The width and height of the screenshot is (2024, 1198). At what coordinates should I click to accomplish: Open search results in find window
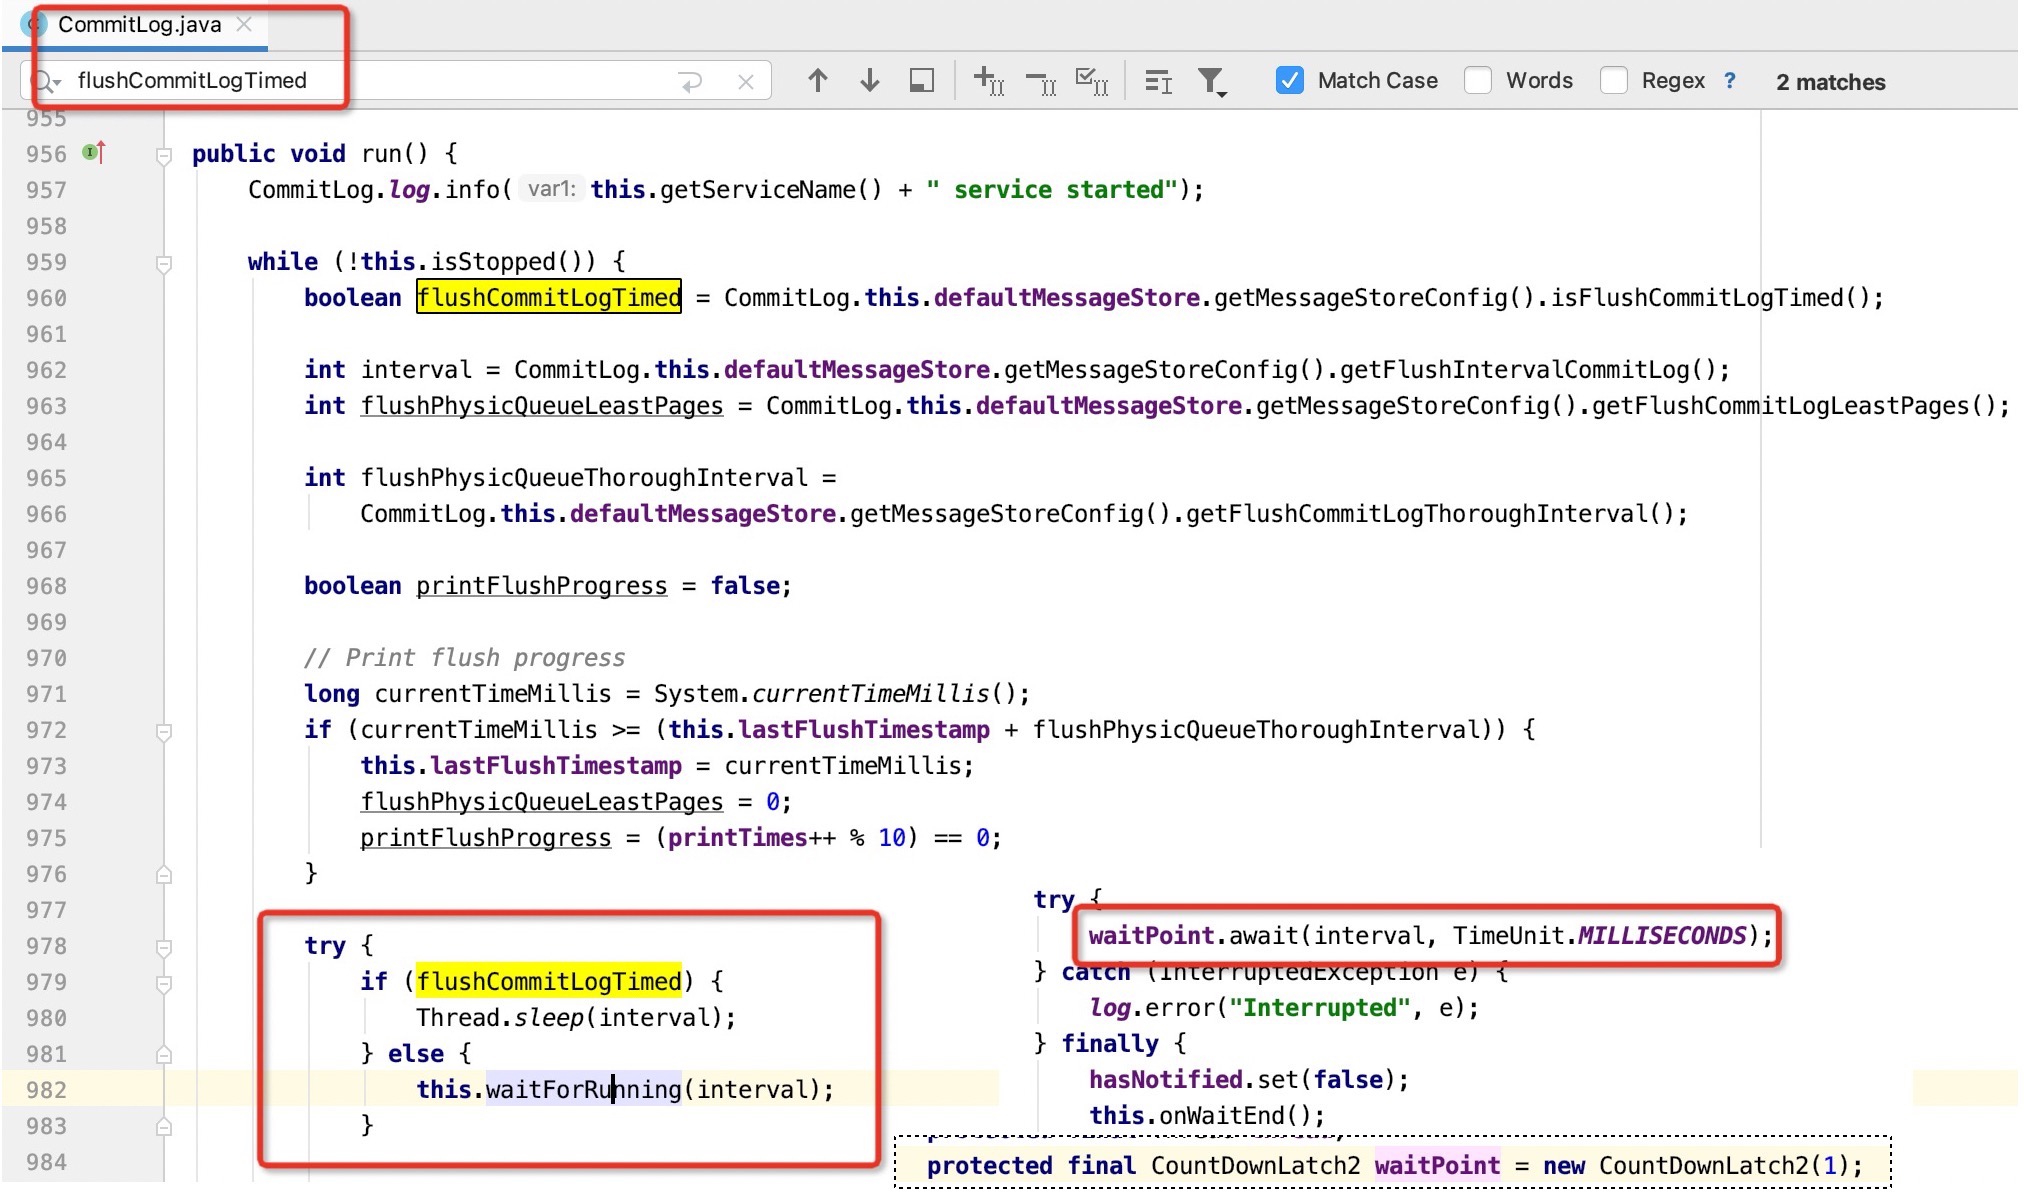[921, 81]
